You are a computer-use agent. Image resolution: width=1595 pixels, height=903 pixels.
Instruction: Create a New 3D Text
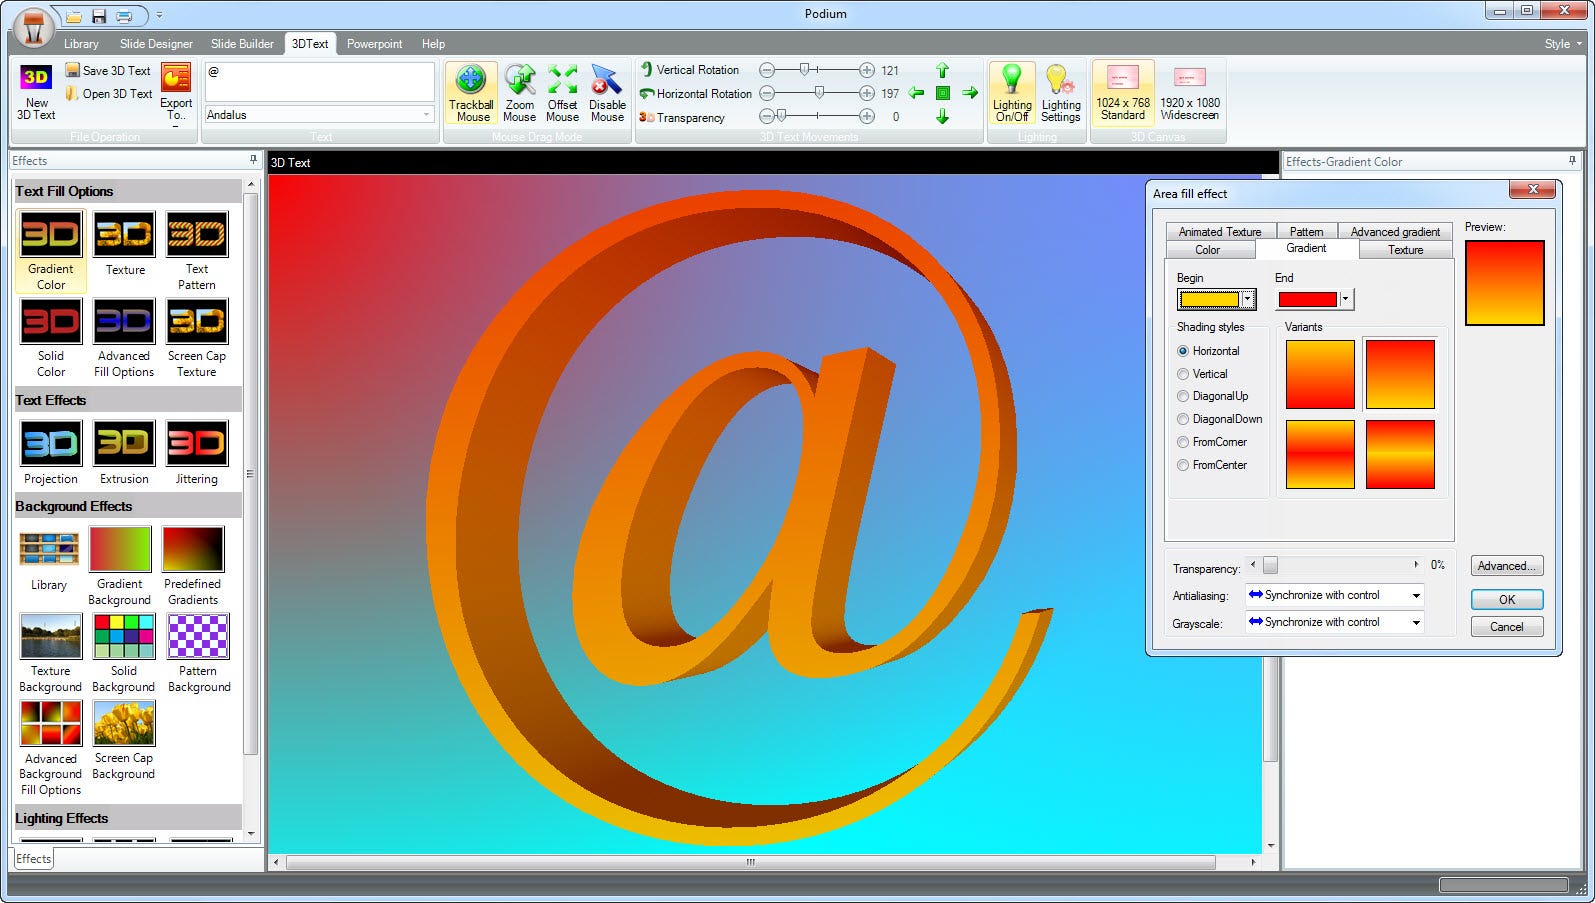tap(36, 93)
